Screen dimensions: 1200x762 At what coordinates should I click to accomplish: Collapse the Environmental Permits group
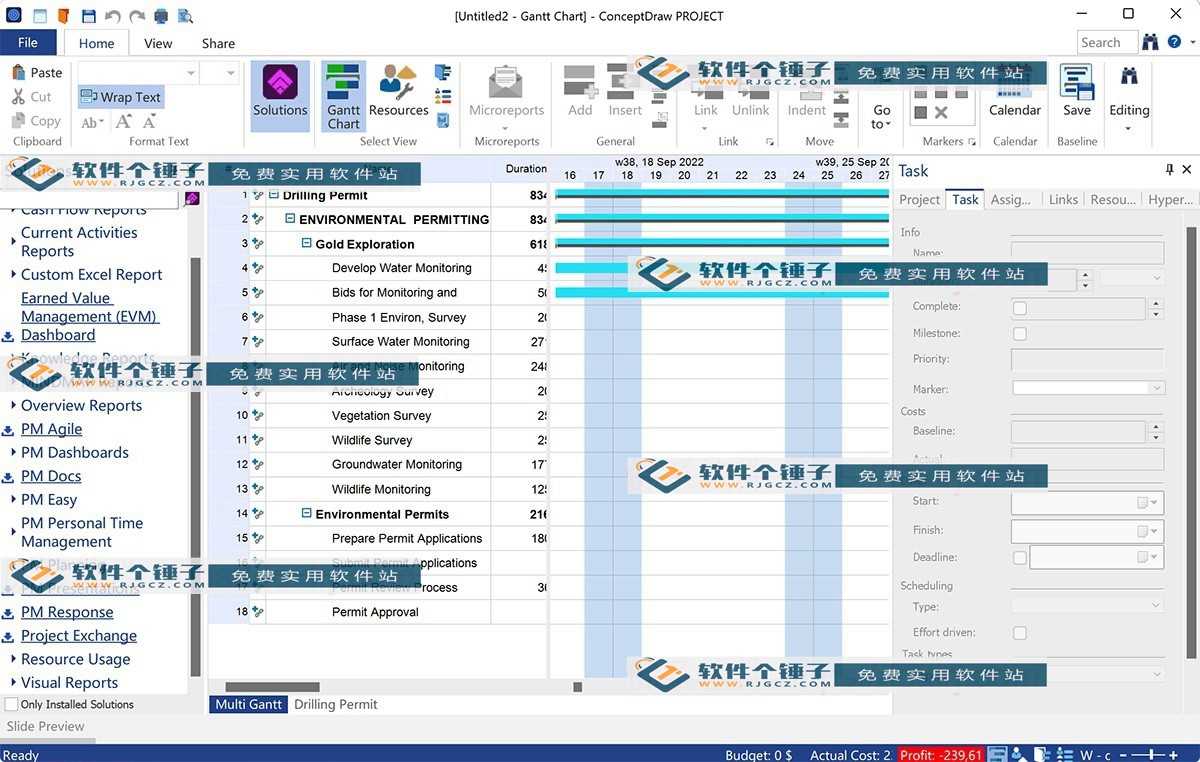pyautogui.click(x=307, y=513)
